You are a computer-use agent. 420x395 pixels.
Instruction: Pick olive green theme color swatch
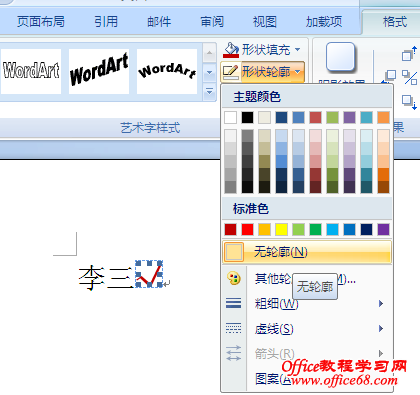[x=332, y=117]
